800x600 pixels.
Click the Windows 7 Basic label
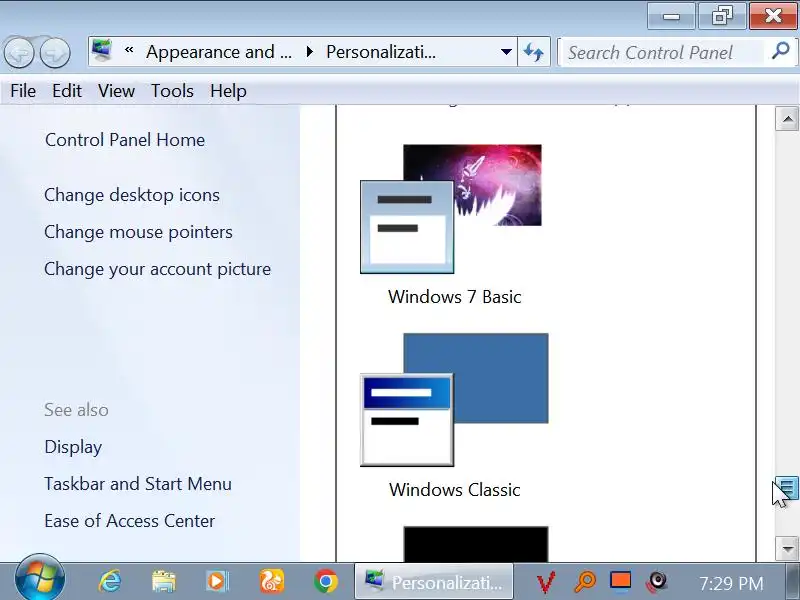pyautogui.click(x=455, y=296)
